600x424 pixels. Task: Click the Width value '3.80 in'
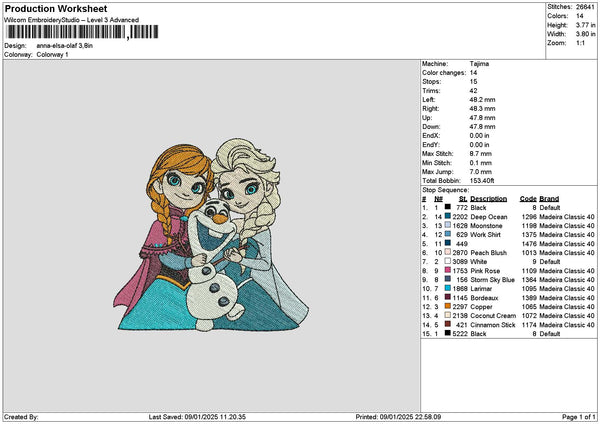point(585,34)
